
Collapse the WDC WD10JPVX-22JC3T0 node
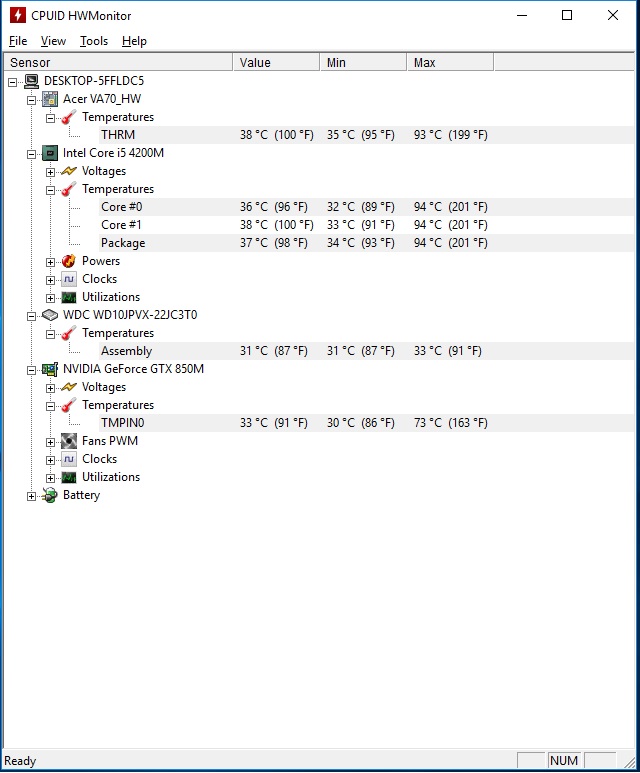(x=32, y=316)
